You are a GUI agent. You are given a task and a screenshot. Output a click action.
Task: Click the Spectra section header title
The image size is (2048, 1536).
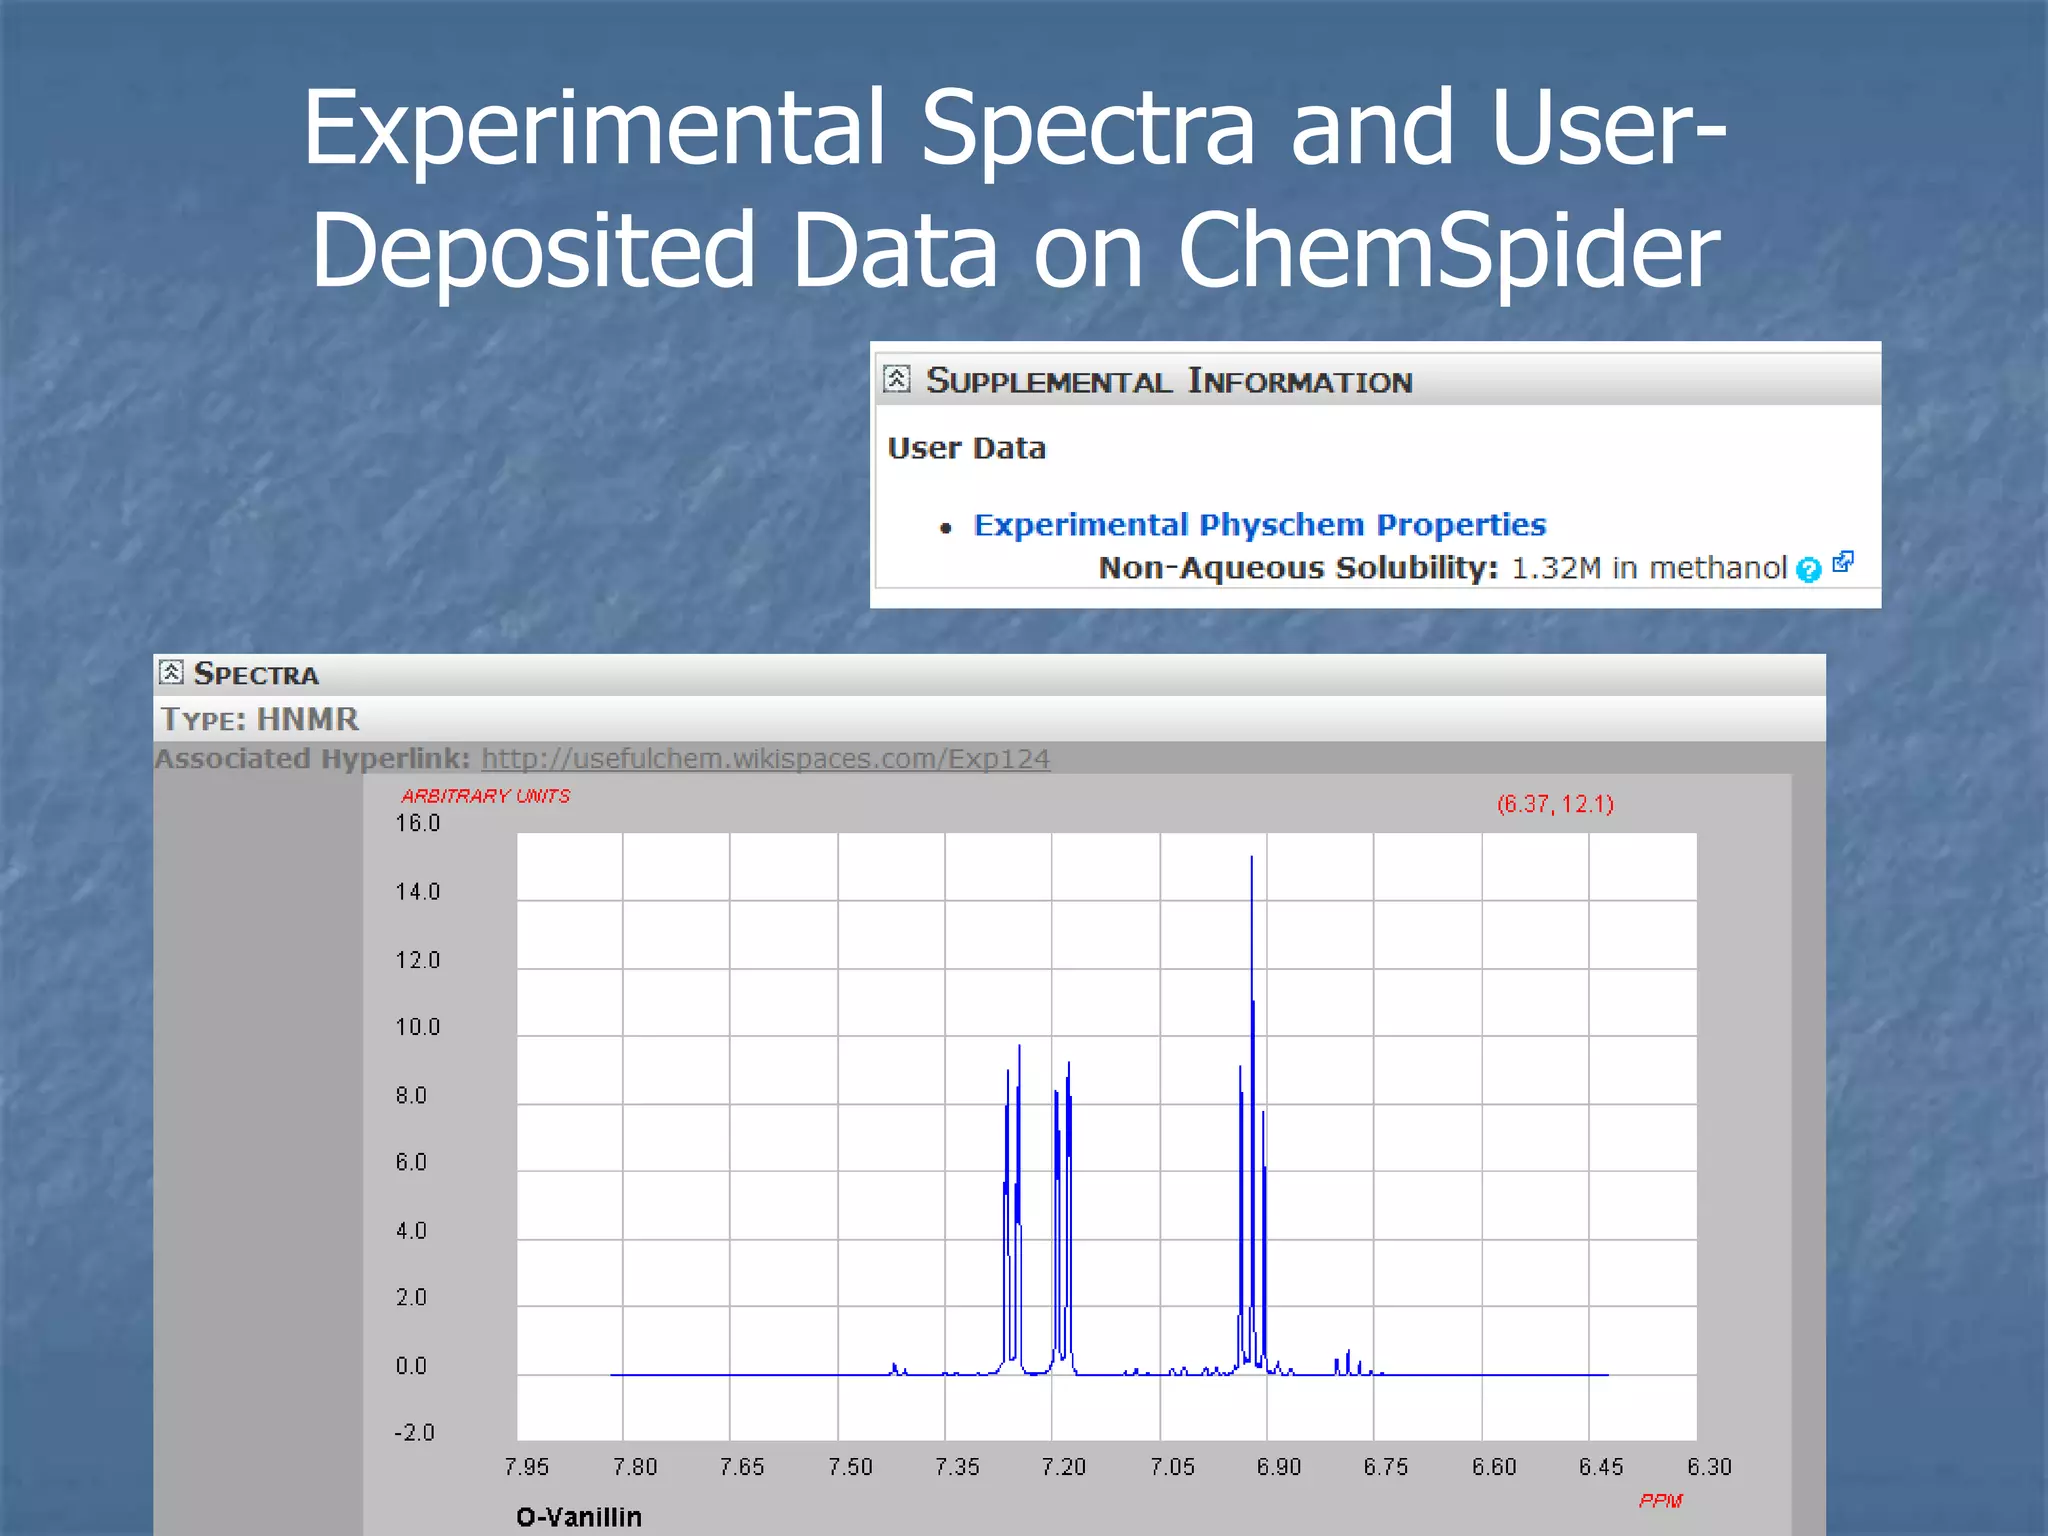click(256, 674)
